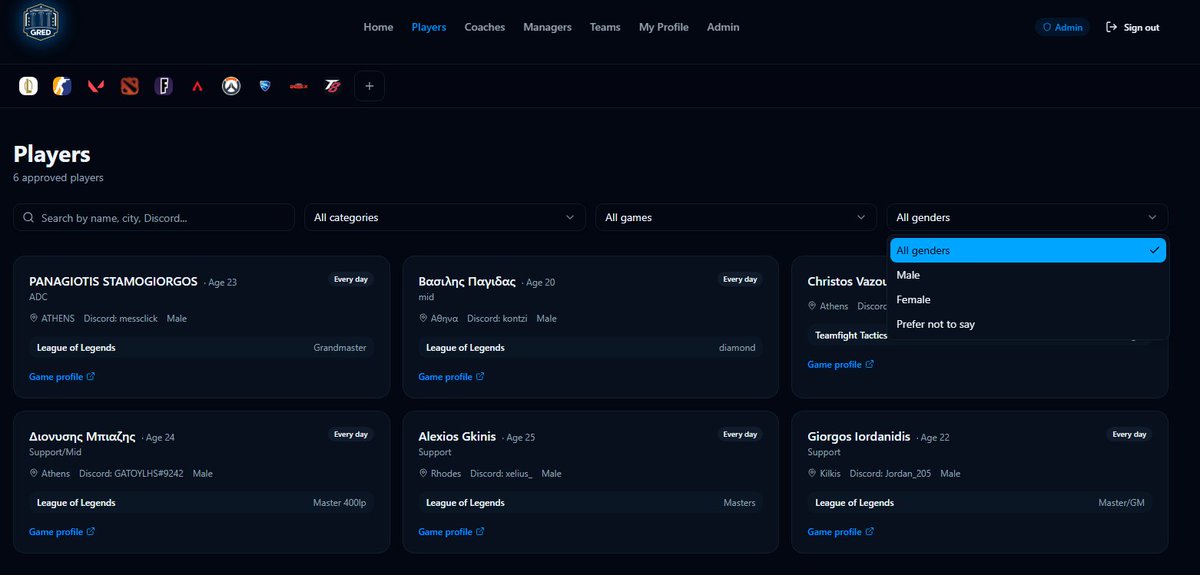Image resolution: width=1200 pixels, height=575 pixels.
Task: Click player name Alexios Gkinis
Action: click(457, 437)
